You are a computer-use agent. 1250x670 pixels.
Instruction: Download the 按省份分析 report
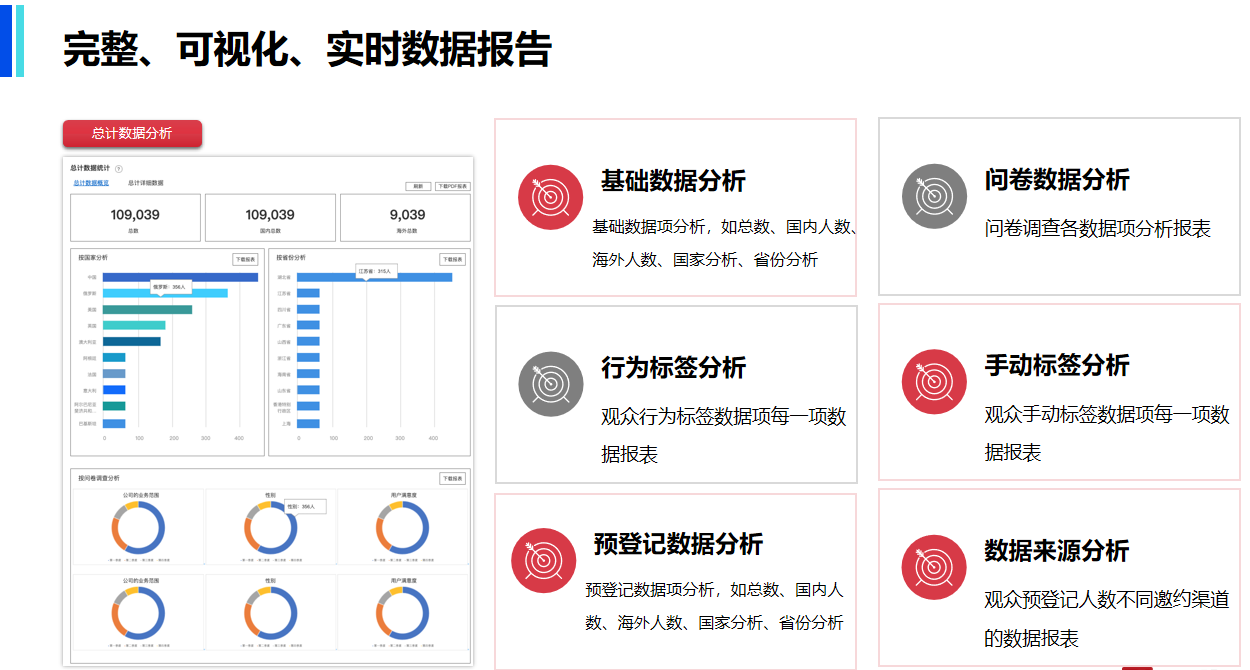pyautogui.click(x=452, y=259)
